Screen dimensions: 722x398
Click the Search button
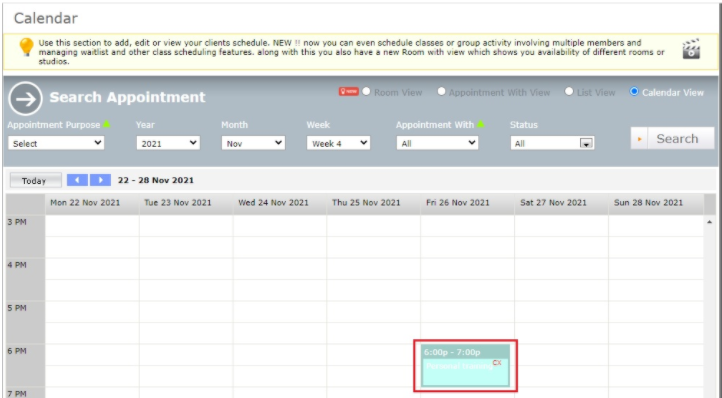[x=673, y=139]
